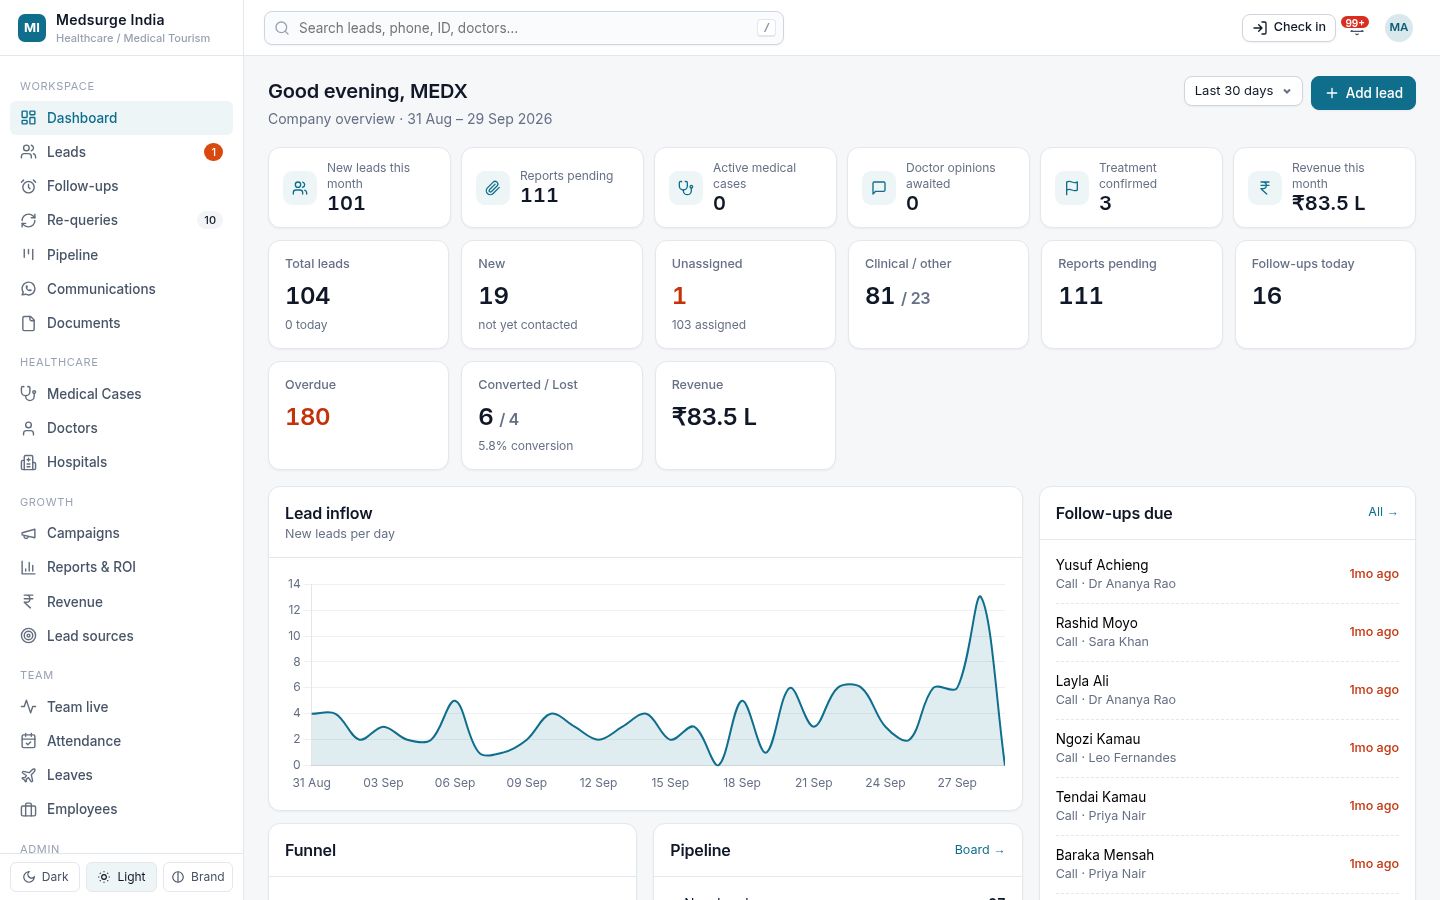
Task: Click the Re-queries refresh icon in sidebar
Action: click(28, 220)
